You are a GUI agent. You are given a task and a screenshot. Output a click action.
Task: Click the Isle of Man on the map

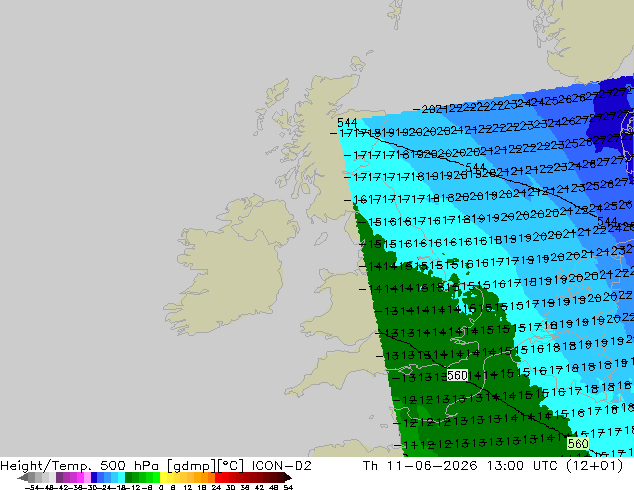[x=321, y=239]
